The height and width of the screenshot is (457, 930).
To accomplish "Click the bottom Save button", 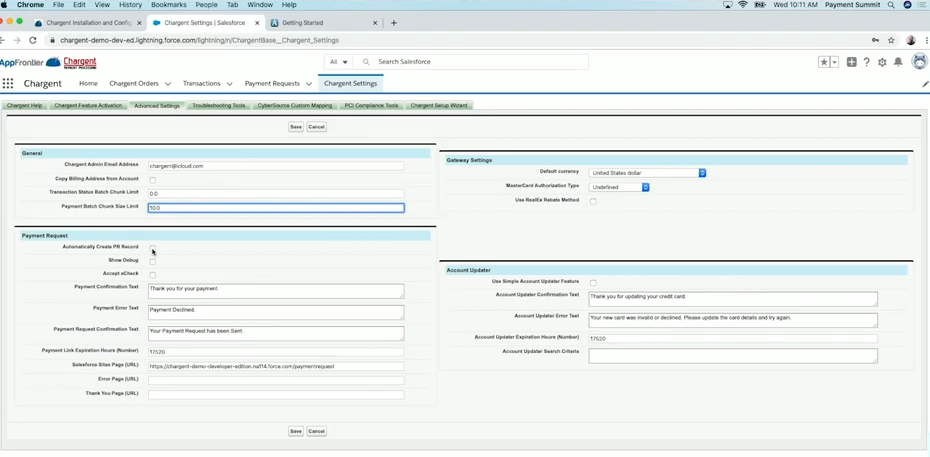I will point(296,432).
